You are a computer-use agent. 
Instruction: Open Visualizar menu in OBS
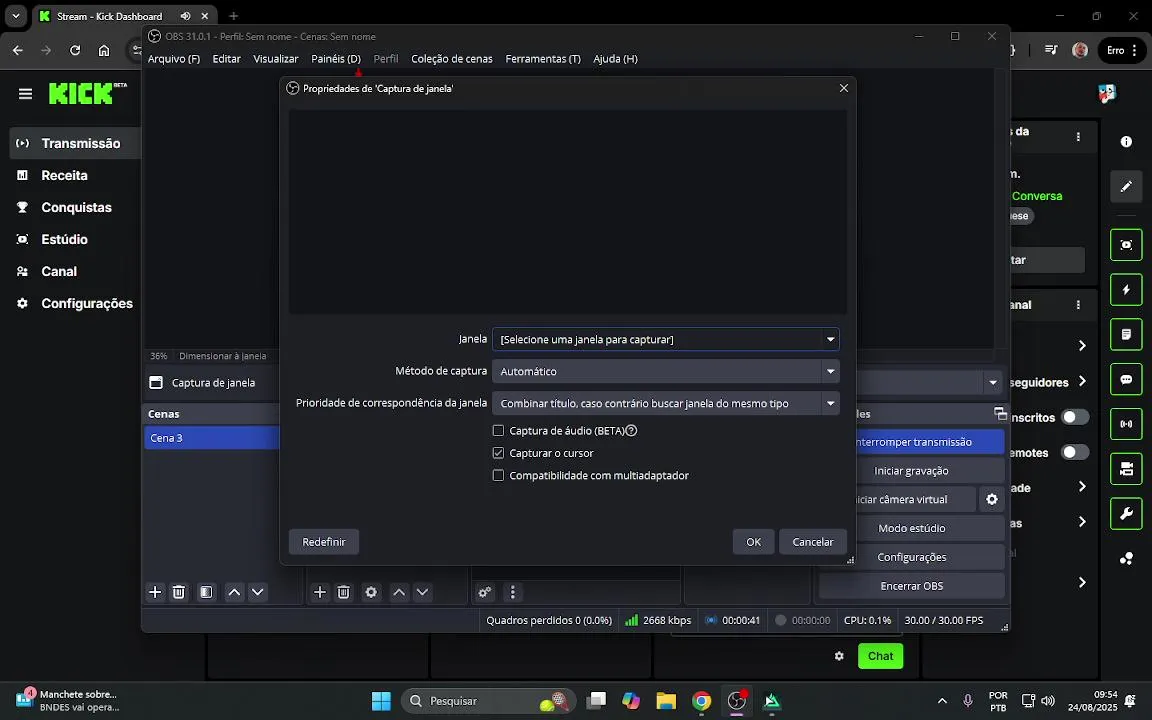276,59
